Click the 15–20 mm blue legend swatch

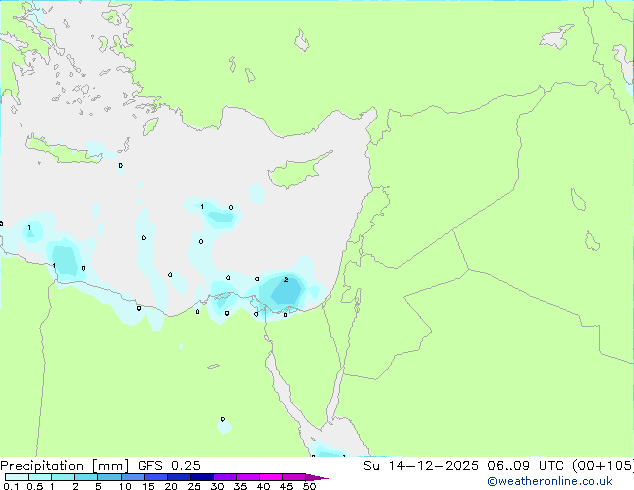156,477
